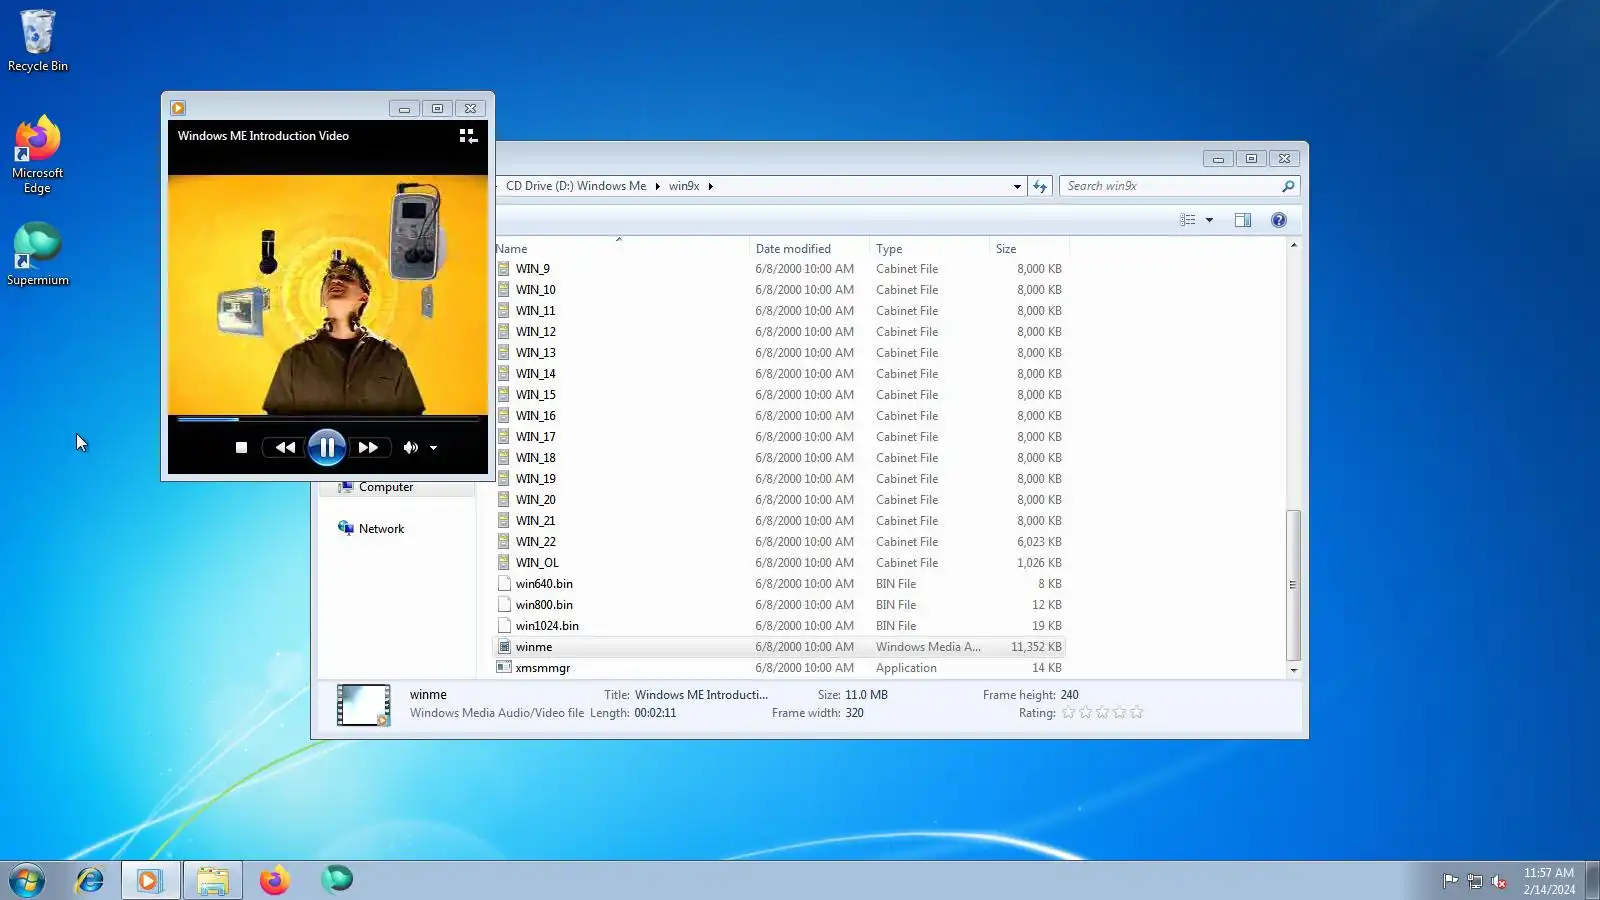Image resolution: width=1600 pixels, height=900 pixels.
Task: Open network status tray icon
Action: (1474, 881)
